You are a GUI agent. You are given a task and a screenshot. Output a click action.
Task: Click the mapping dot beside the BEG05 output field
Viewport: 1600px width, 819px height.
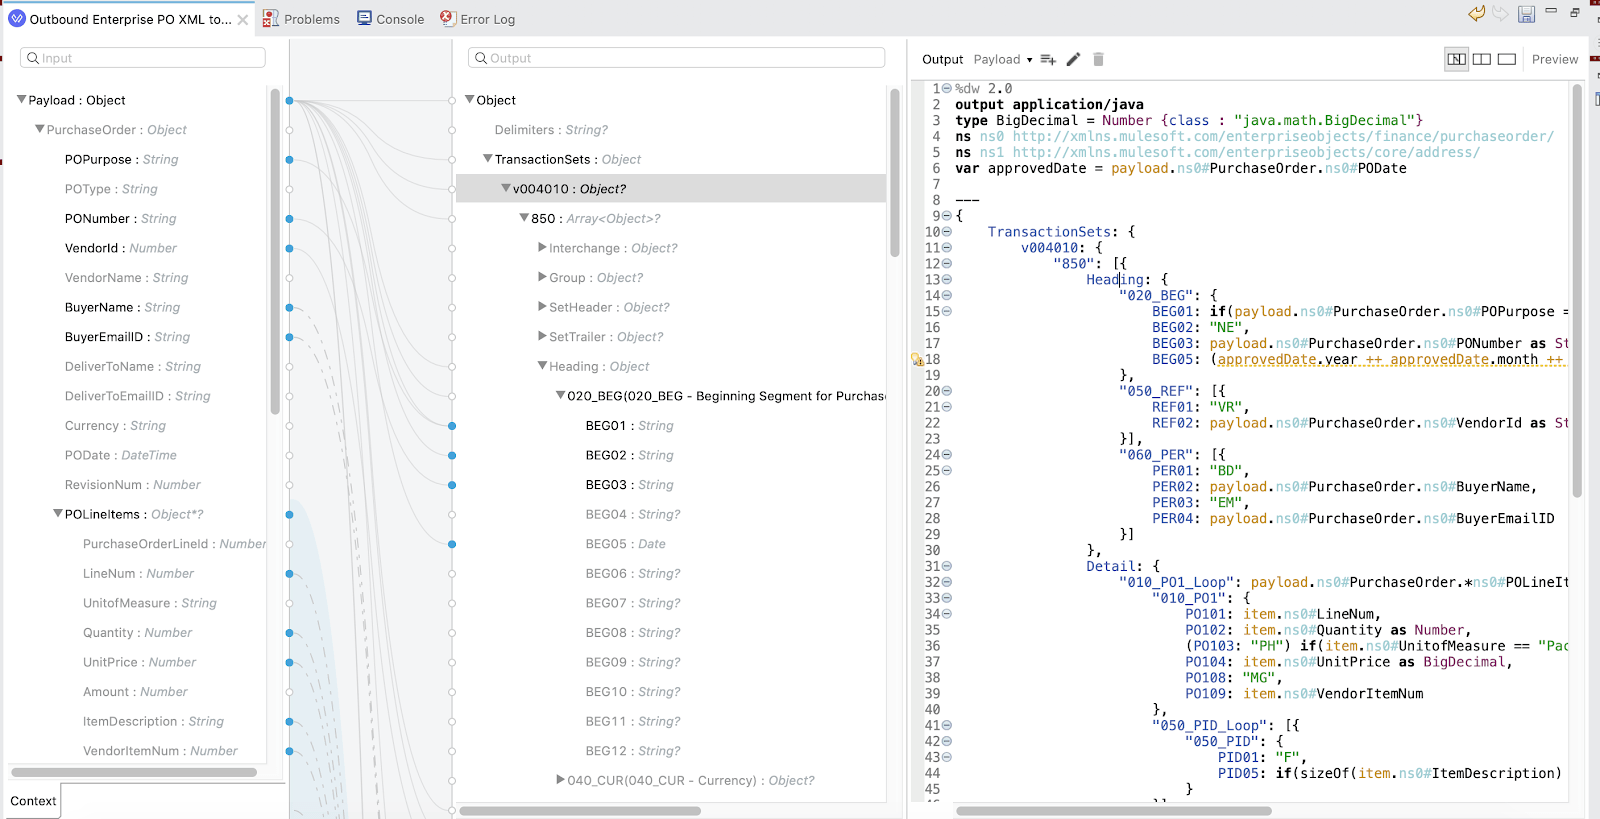(452, 544)
